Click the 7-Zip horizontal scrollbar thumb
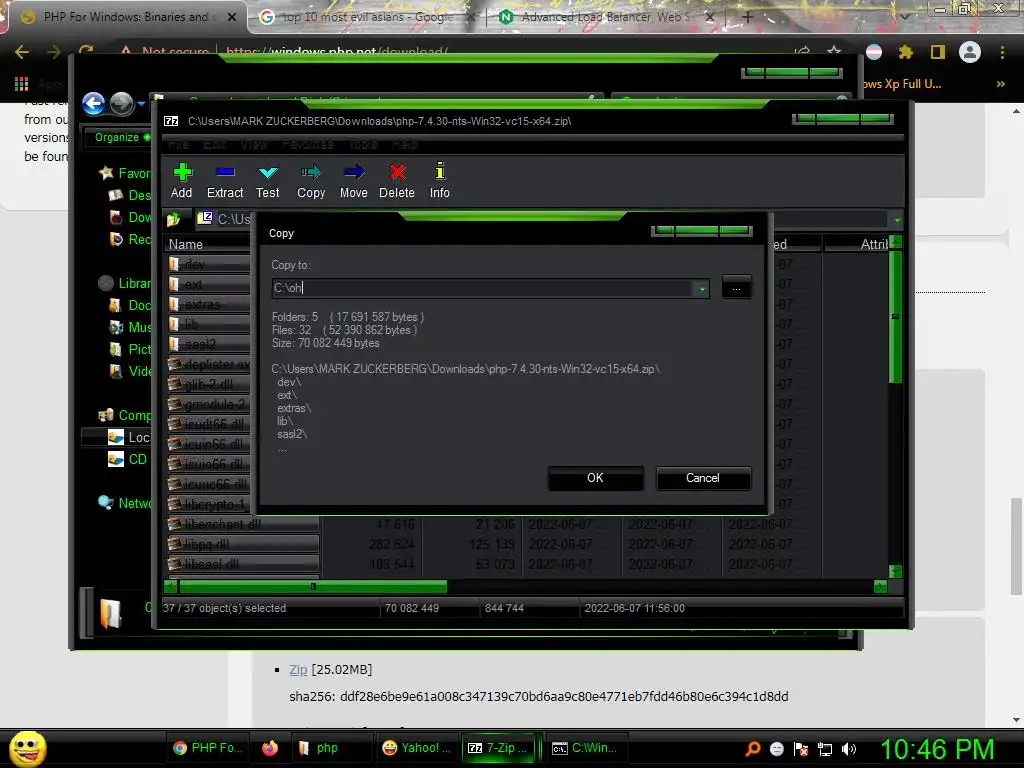The width and height of the screenshot is (1024, 768). pos(313,586)
